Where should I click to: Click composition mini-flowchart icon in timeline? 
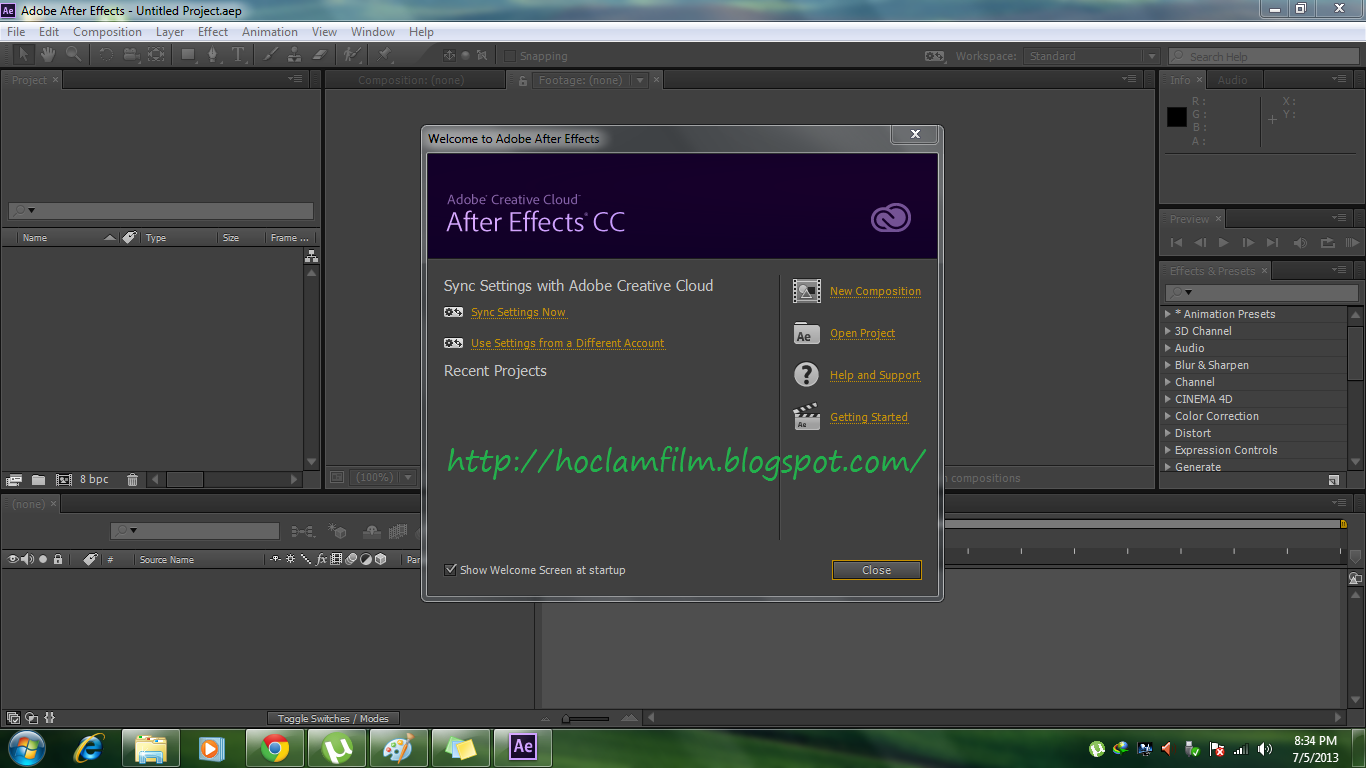[303, 532]
